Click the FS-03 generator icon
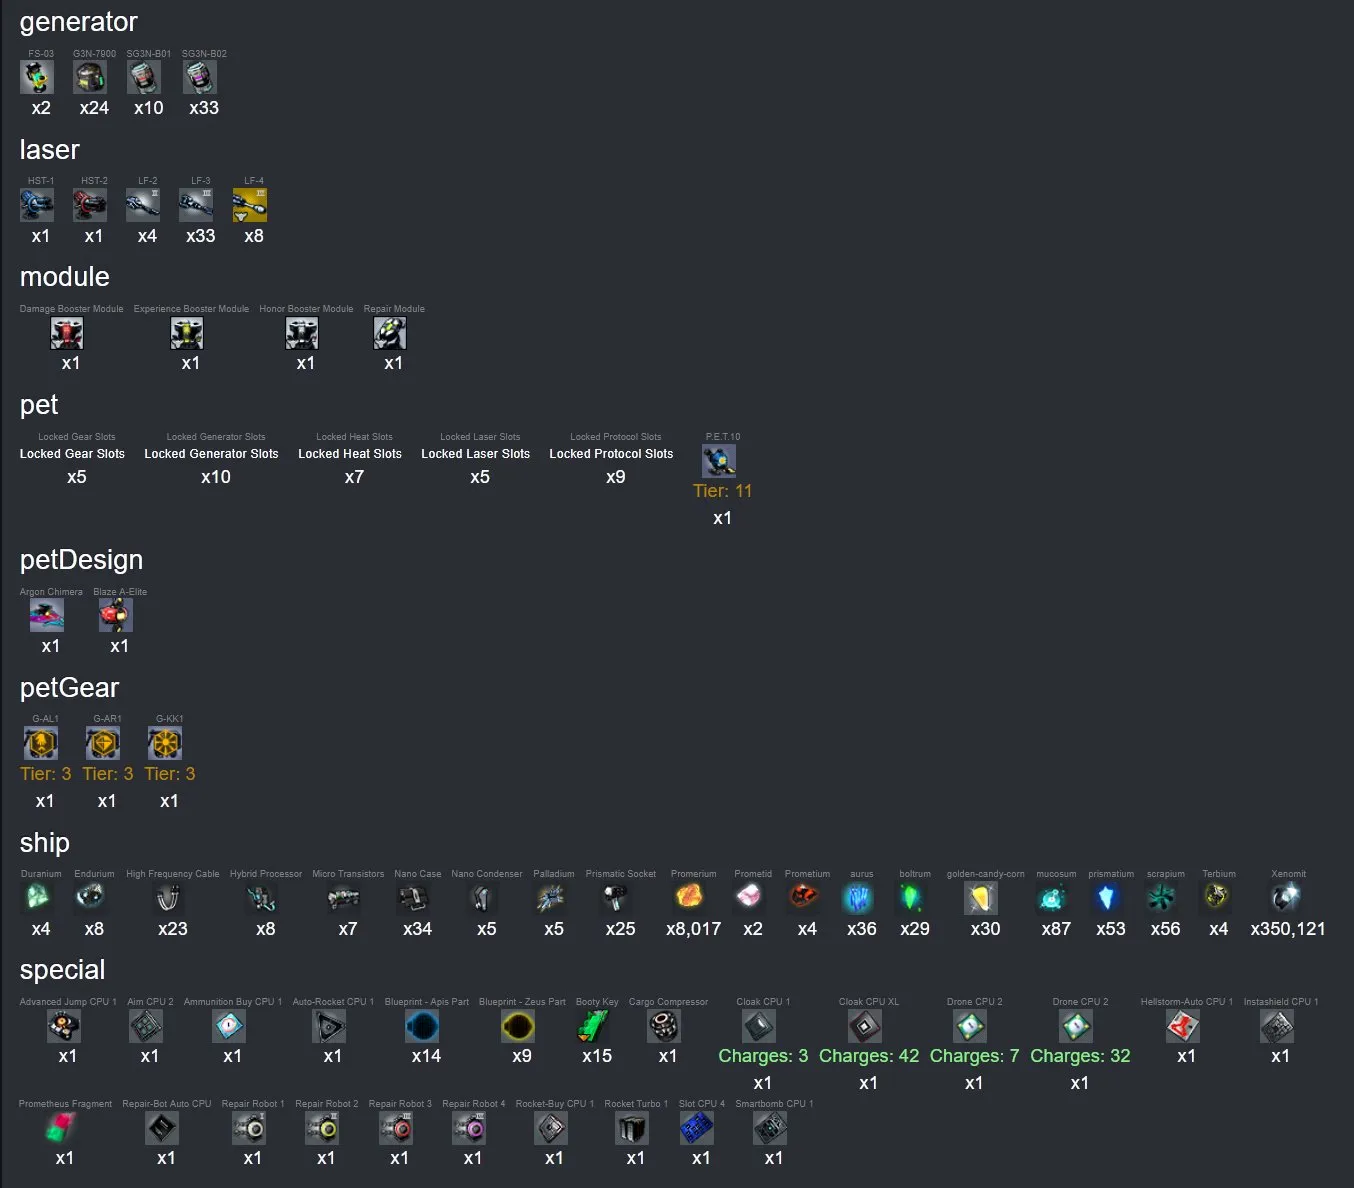1354x1188 pixels. pyautogui.click(x=37, y=77)
